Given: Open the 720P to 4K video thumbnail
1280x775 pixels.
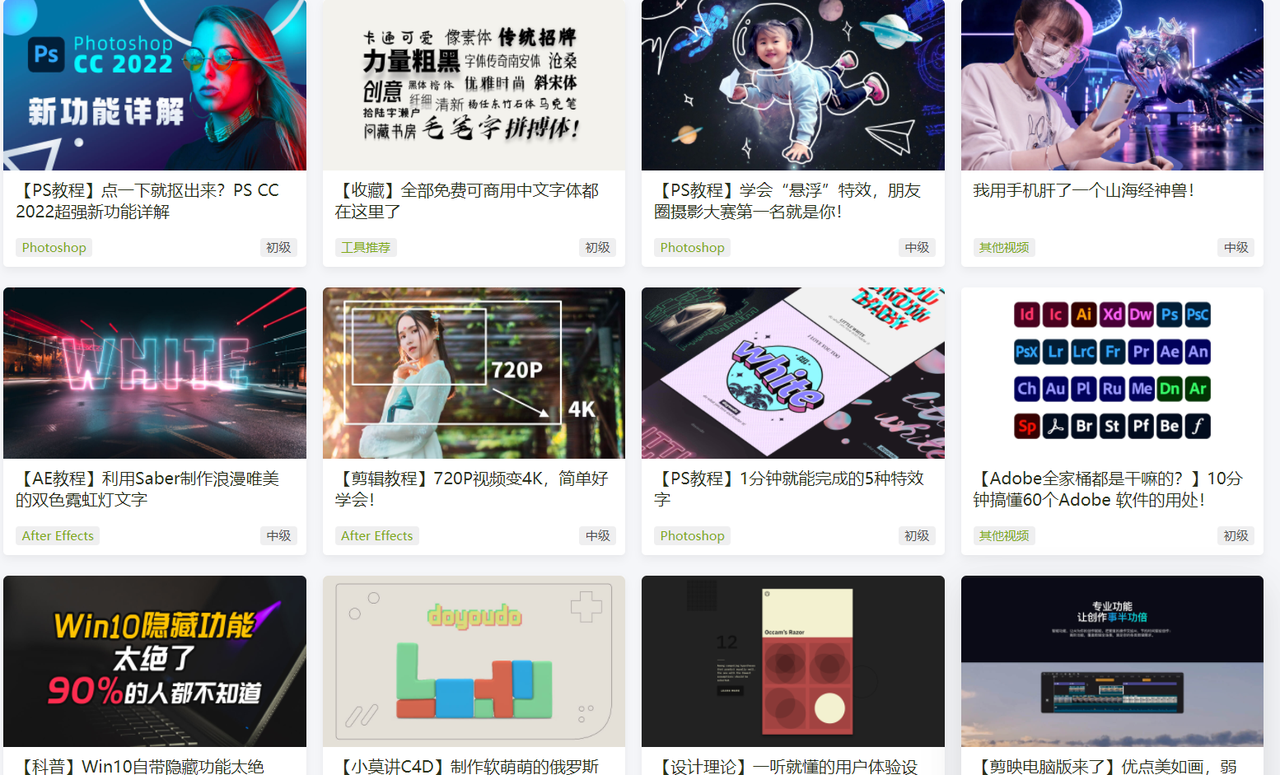Looking at the screenshot, I should 474,373.
